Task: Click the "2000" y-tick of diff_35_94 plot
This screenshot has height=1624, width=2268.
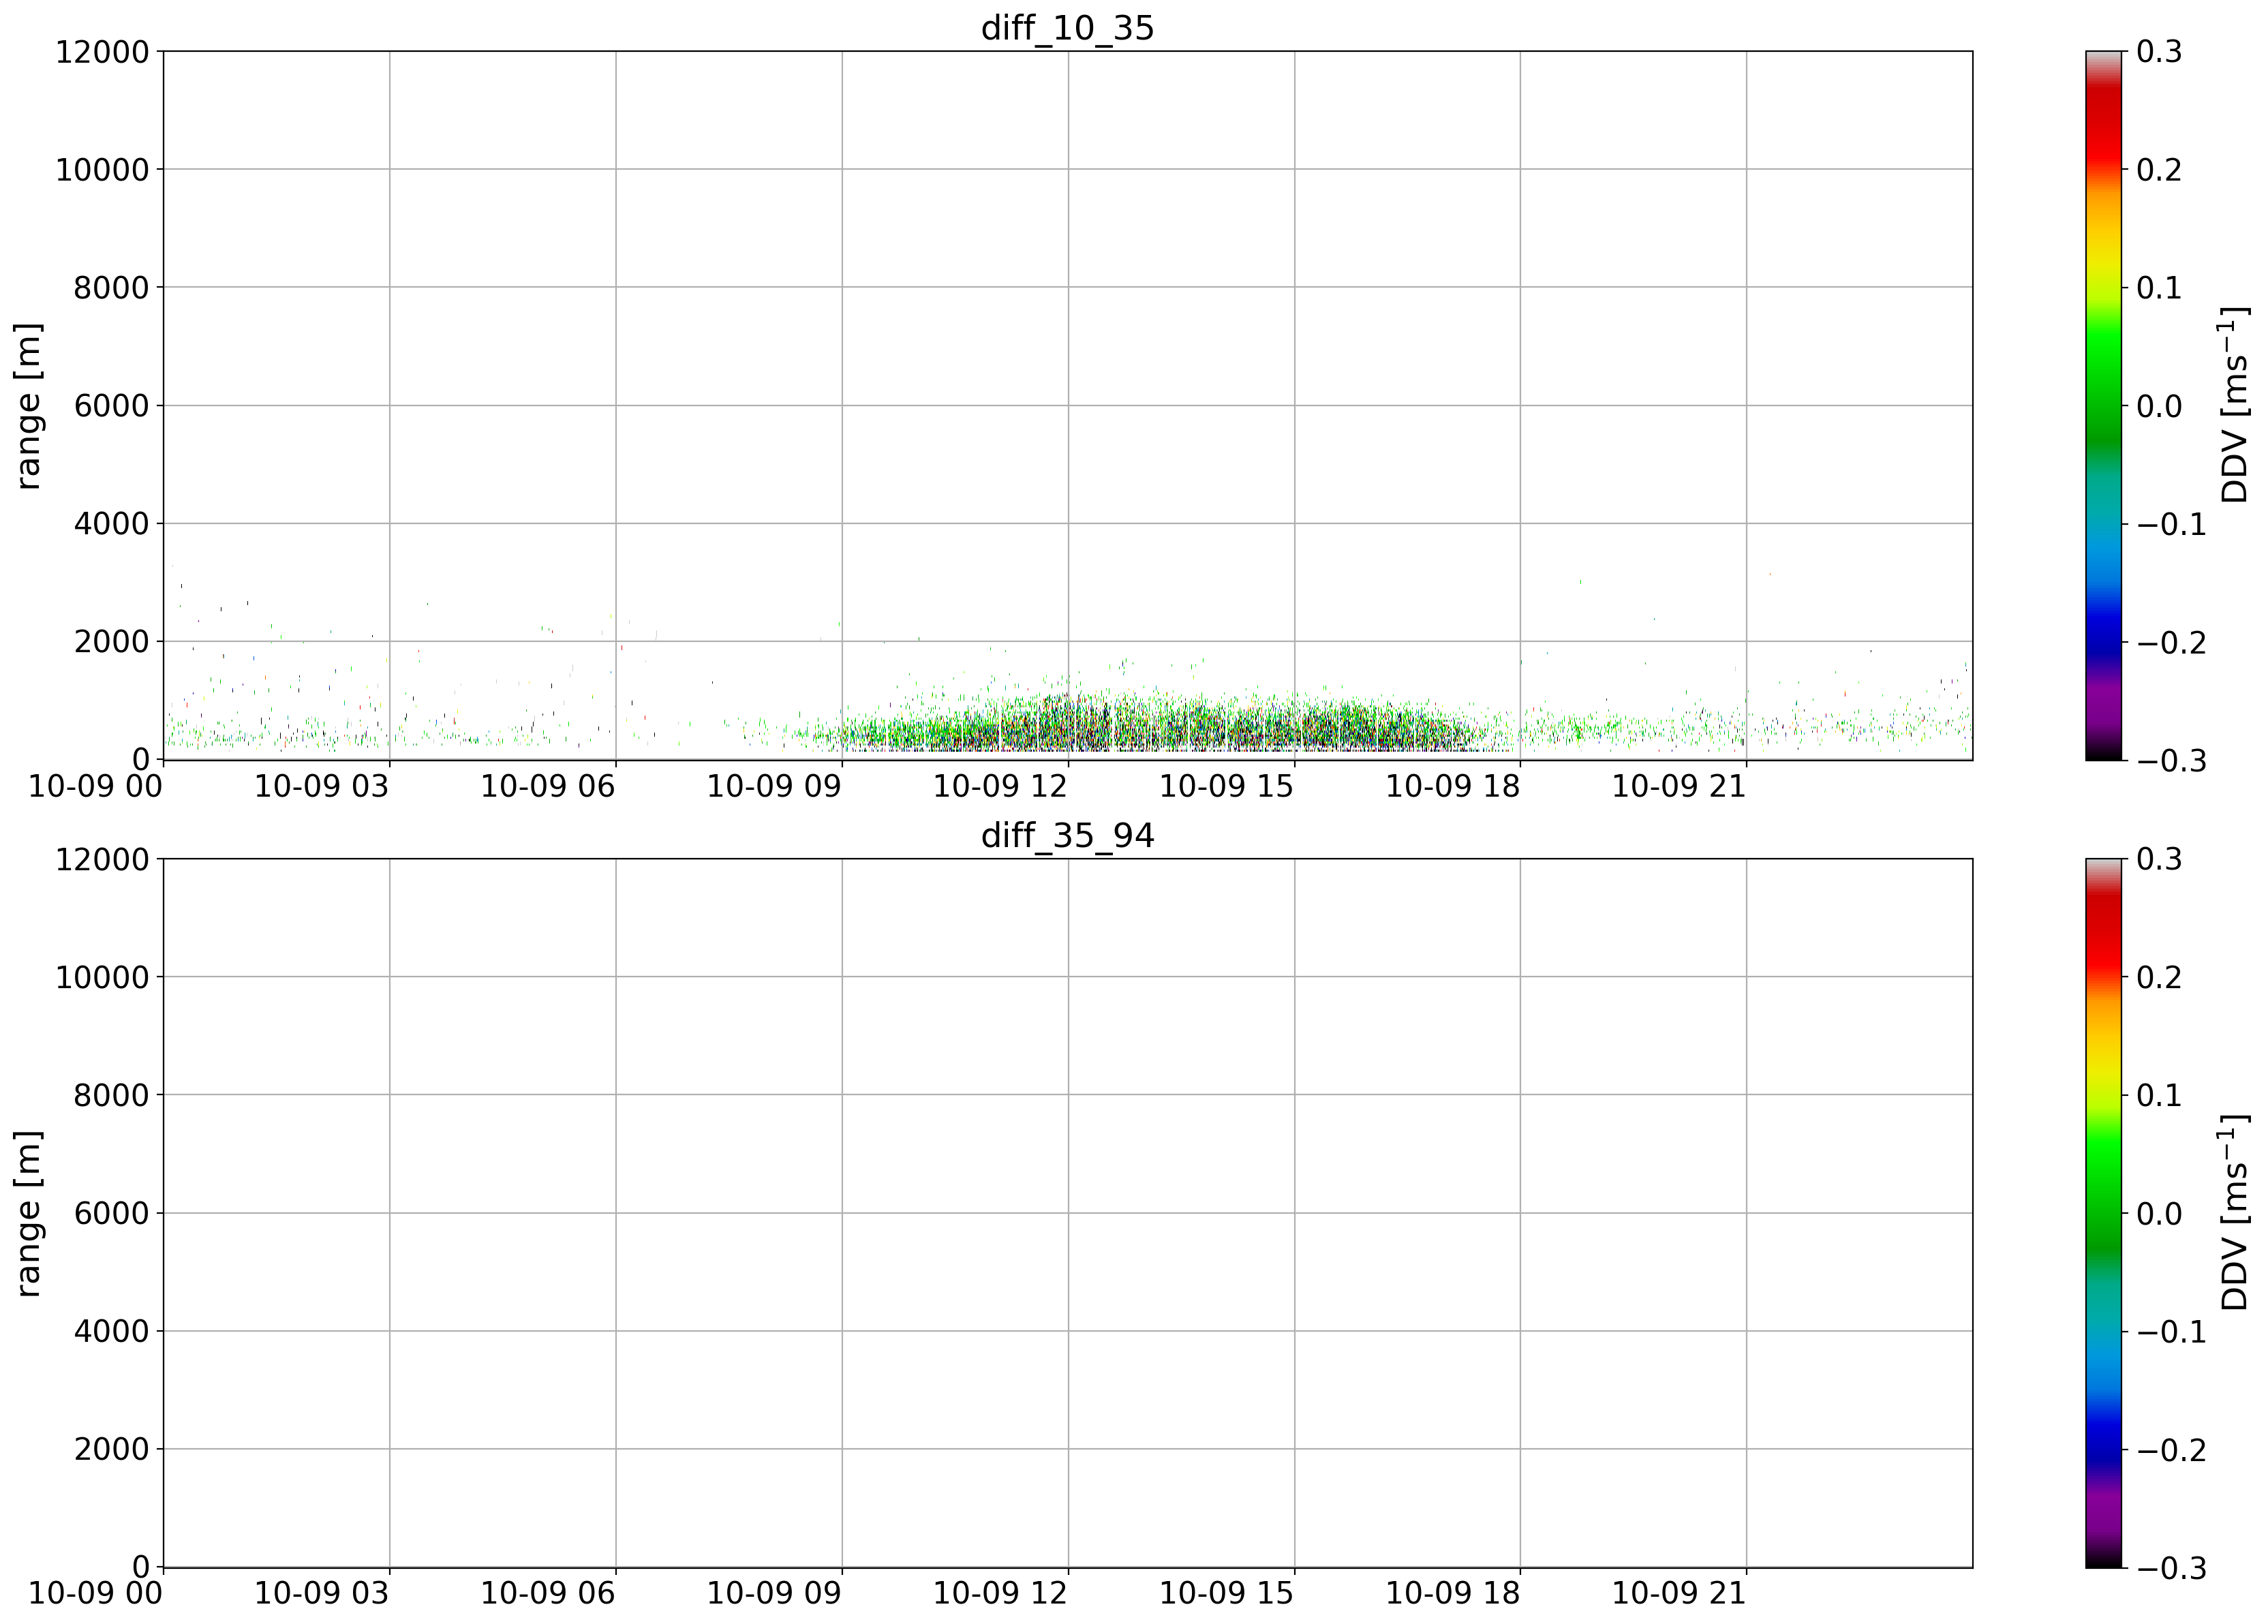Action: tap(112, 1449)
